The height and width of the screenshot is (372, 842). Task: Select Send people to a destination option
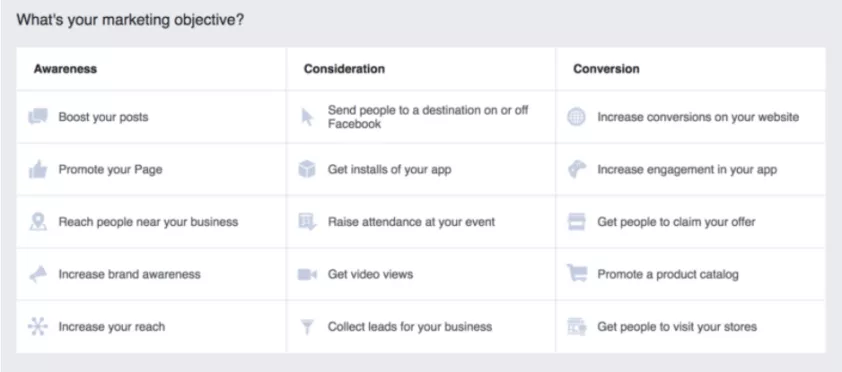click(x=428, y=116)
